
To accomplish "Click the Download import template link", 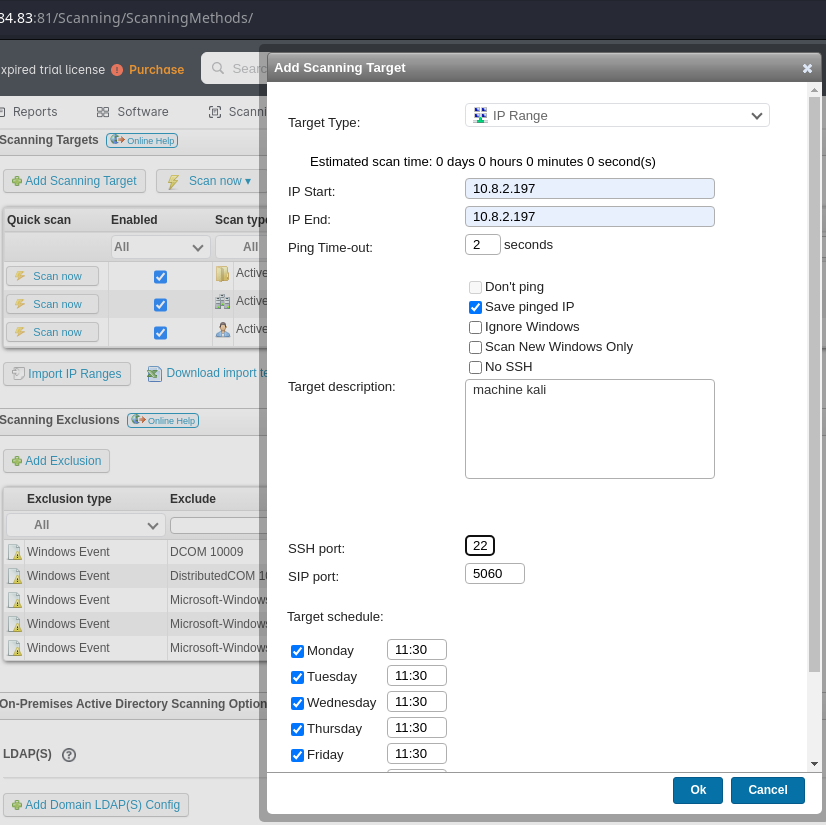I will pos(207,373).
